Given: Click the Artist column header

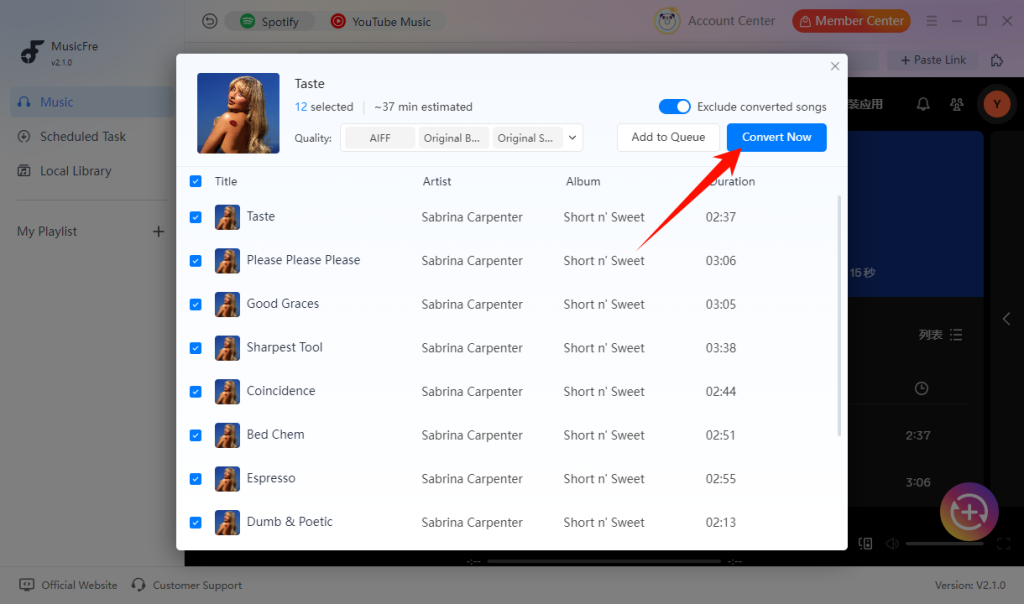Looking at the screenshot, I should 437,182.
